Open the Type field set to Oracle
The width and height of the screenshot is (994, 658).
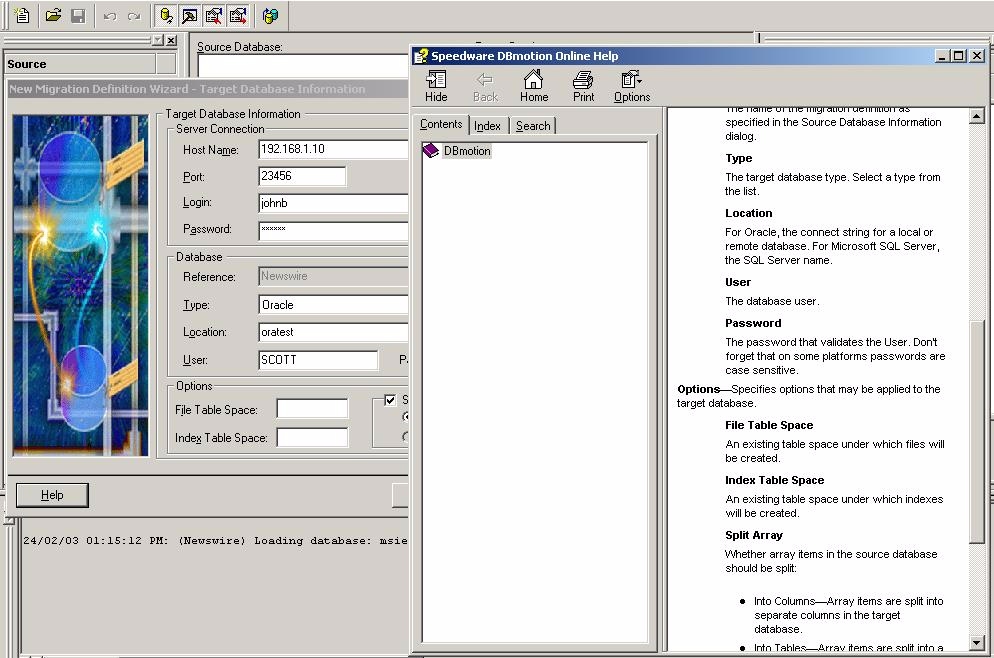coord(333,305)
